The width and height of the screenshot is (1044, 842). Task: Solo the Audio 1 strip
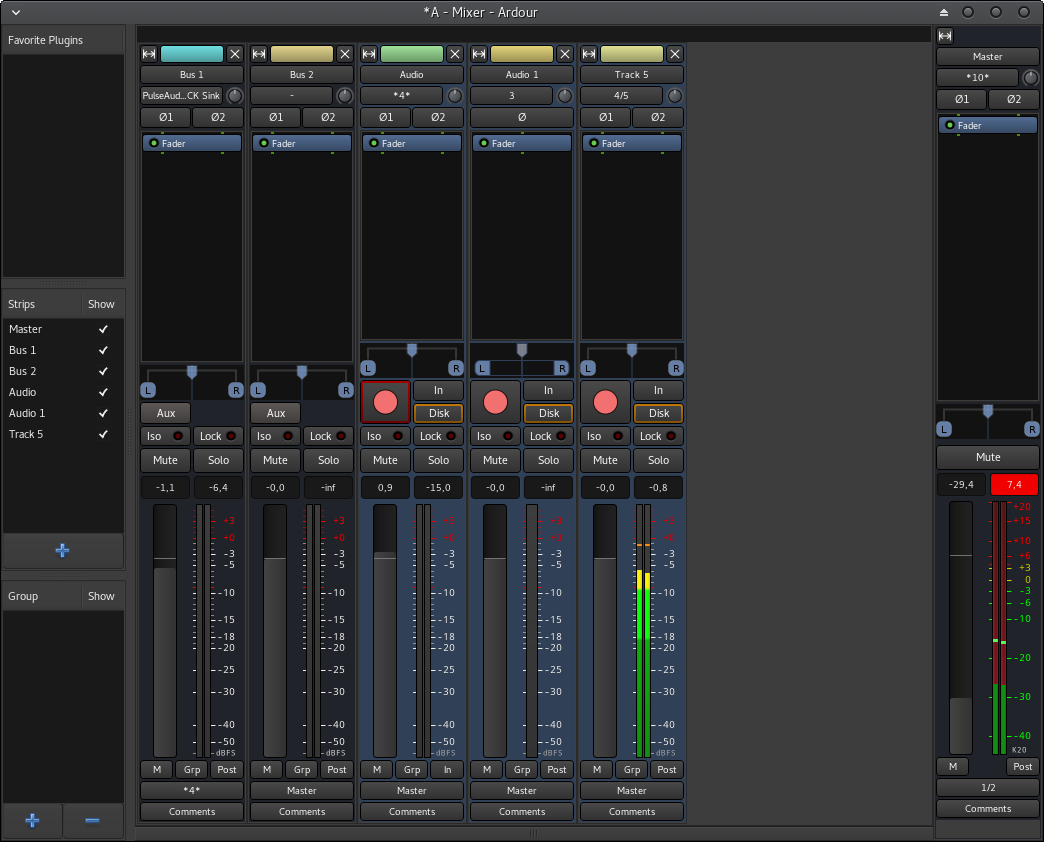(548, 460)
